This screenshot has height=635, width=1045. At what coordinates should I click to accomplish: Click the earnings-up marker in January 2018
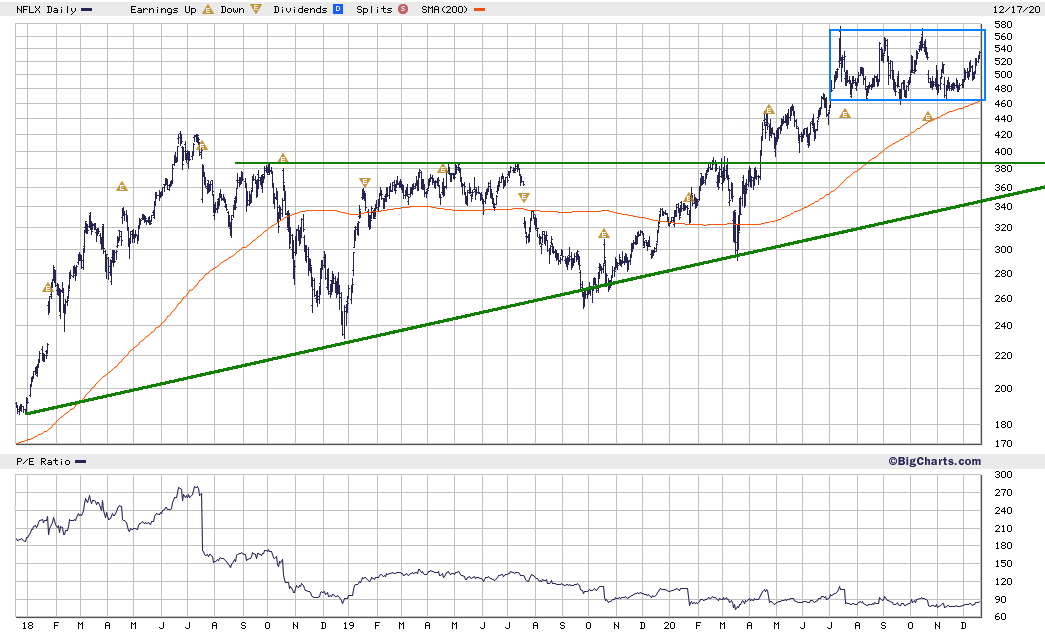coord(47,288)
